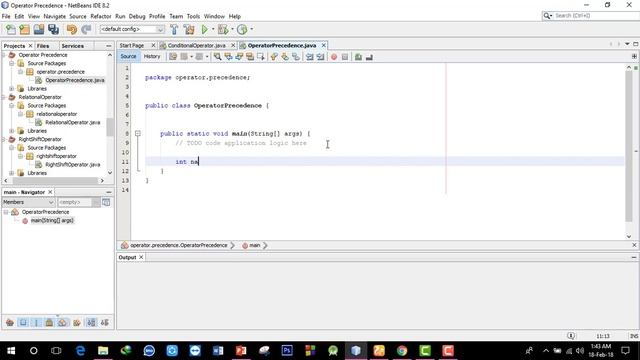Click the New File toolbar icon
The height and width of the screenshot is (360, 640).
(x=11, y=29)
